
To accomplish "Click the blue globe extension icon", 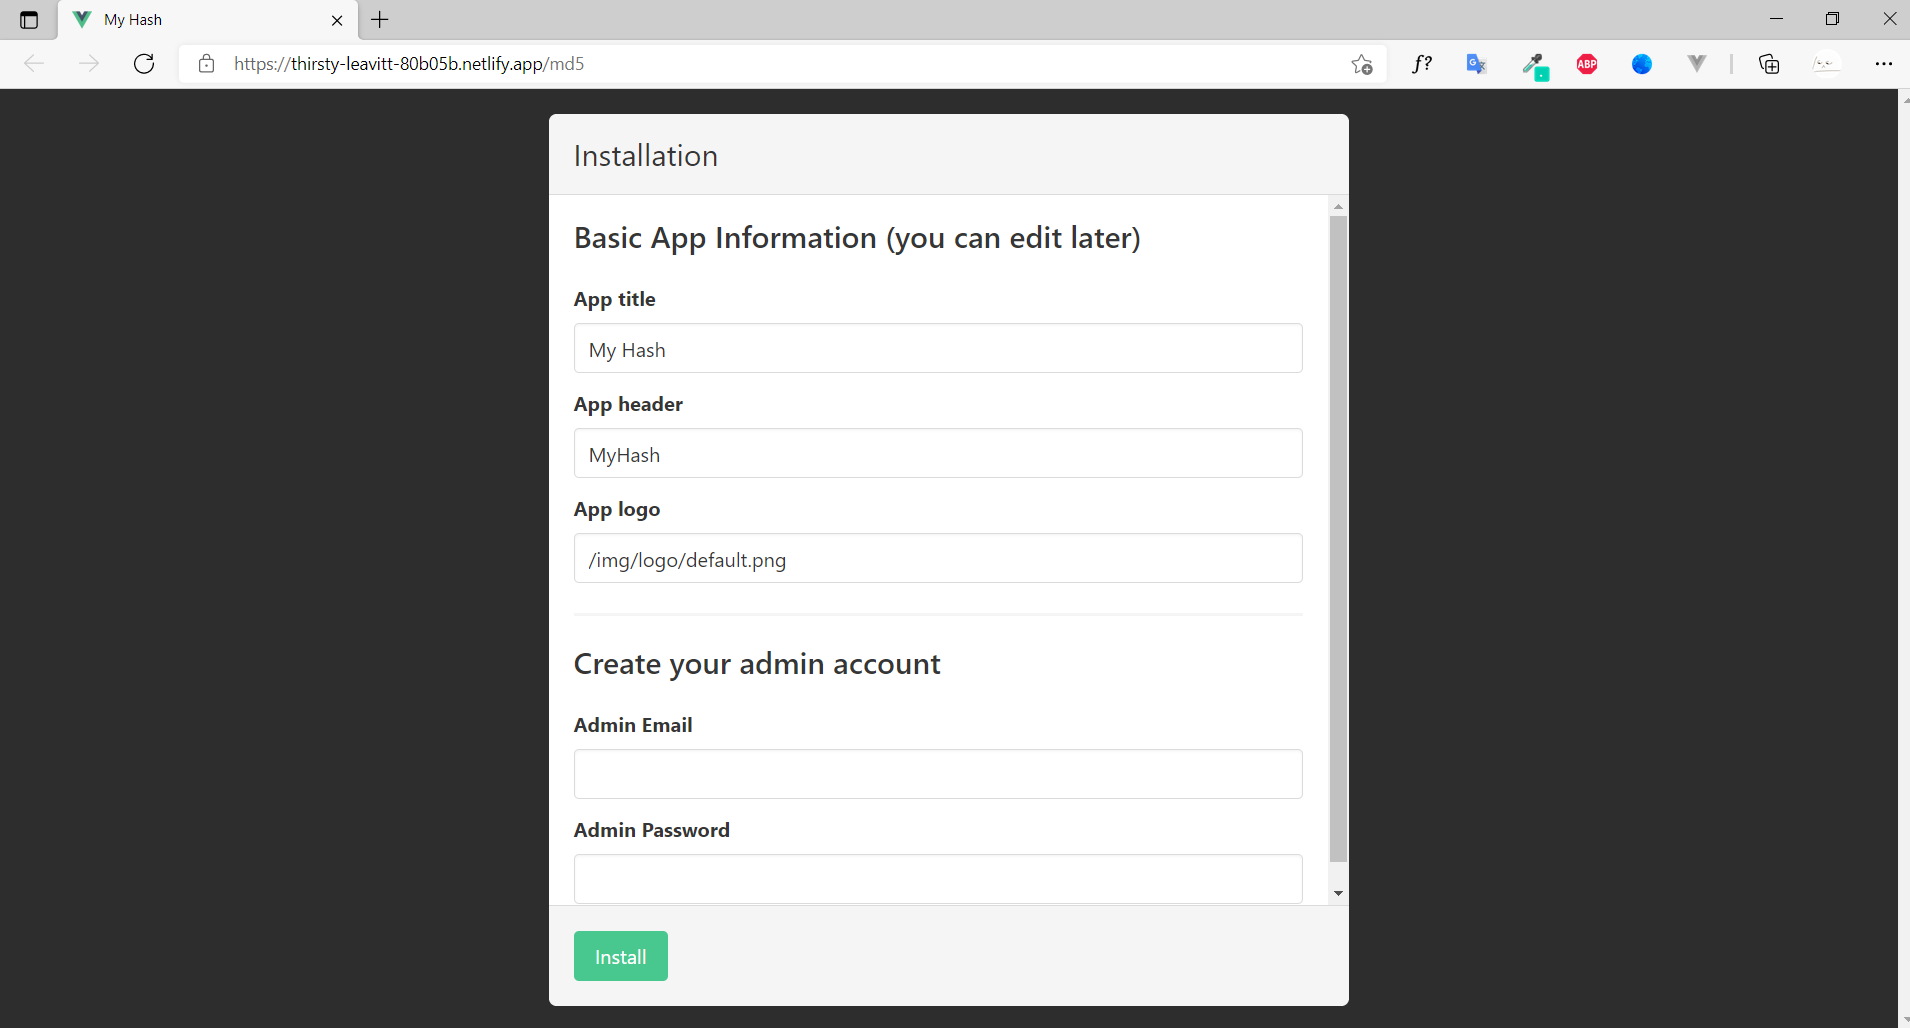I will pos(1642,64).
